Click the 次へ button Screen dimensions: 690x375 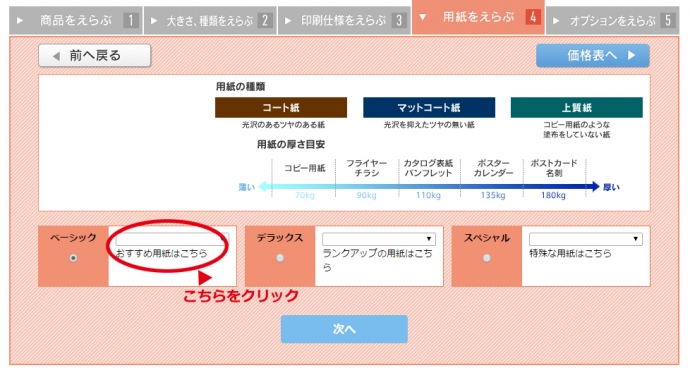point(344,329)
